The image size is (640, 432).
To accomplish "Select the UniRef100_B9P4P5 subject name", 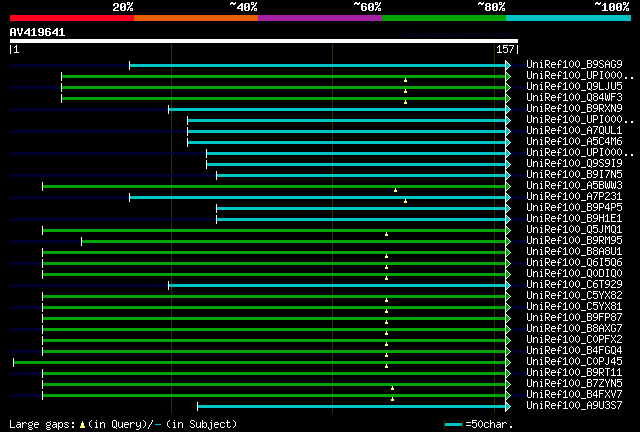I will (x=574, y=207).
